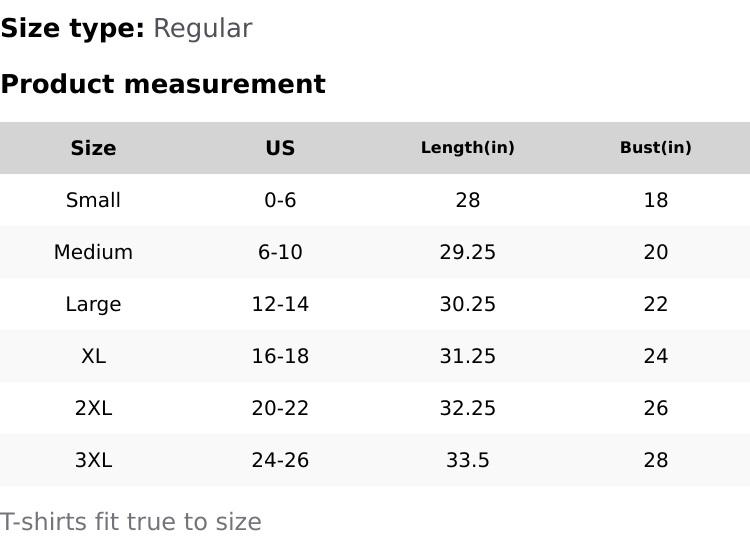Click the Product measurement heading
The image size is (750, 558).
163,85
